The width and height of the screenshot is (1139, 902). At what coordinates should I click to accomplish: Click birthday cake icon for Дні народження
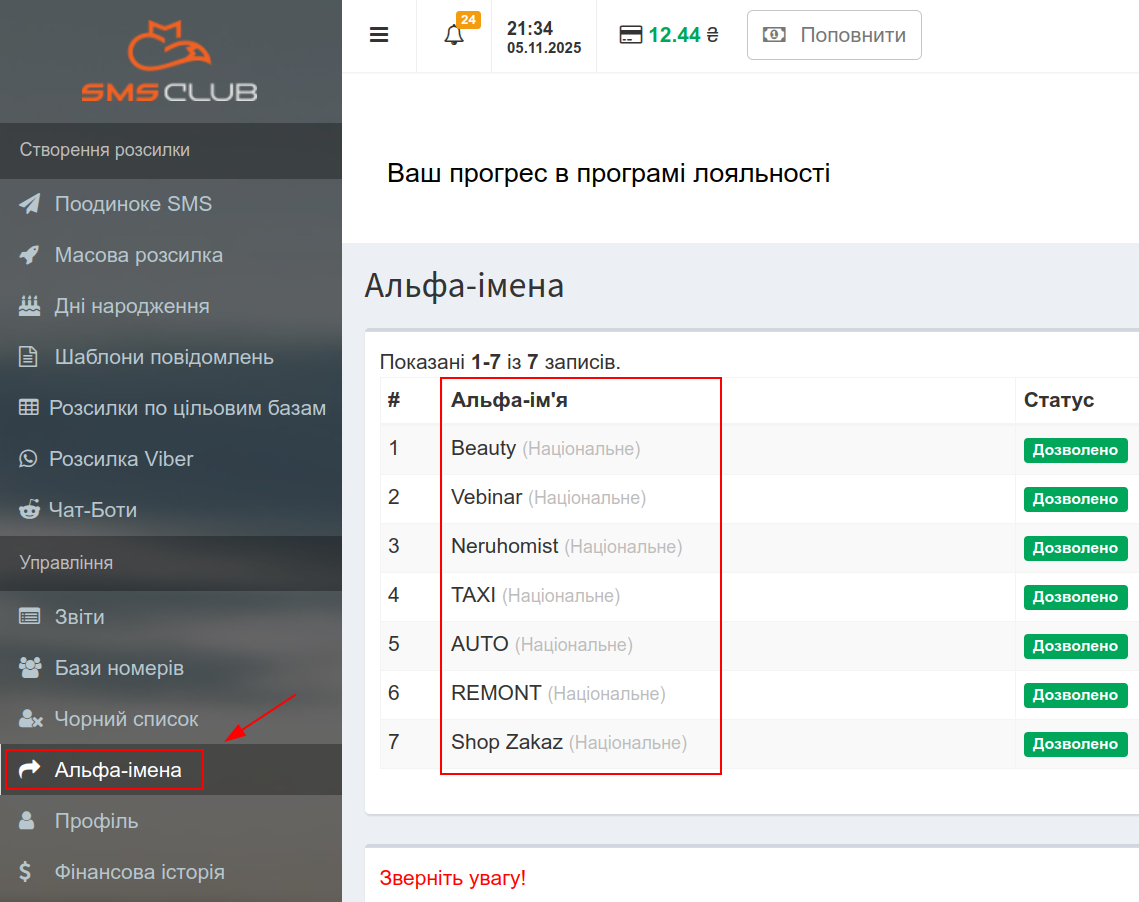(30, 306)
